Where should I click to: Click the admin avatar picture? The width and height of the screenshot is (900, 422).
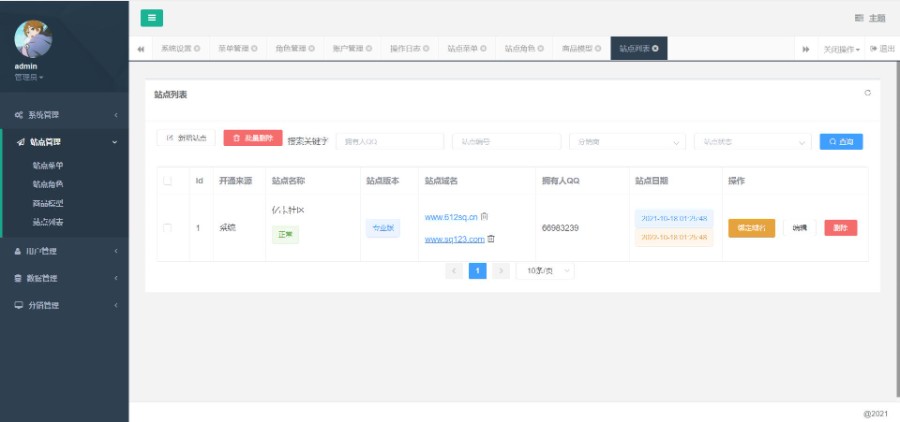point(35,39)
